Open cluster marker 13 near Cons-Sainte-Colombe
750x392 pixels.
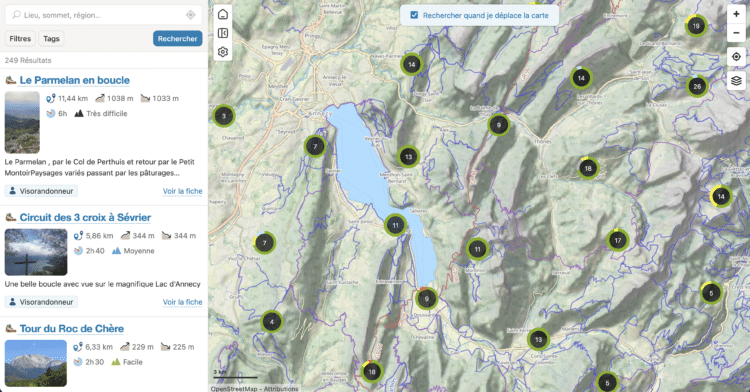538,339
